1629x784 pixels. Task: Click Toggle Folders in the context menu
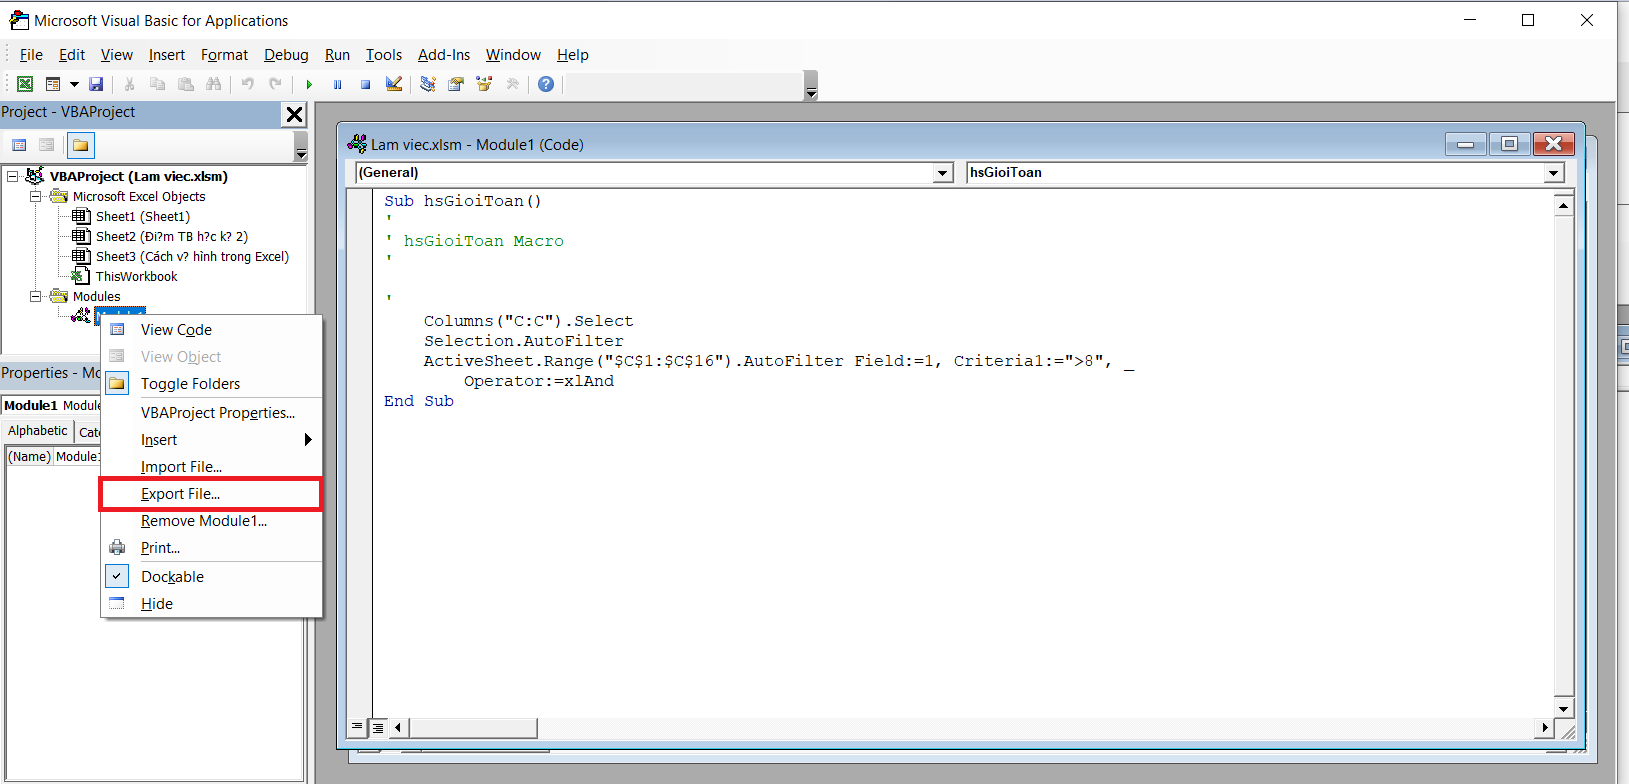(190, 384)
